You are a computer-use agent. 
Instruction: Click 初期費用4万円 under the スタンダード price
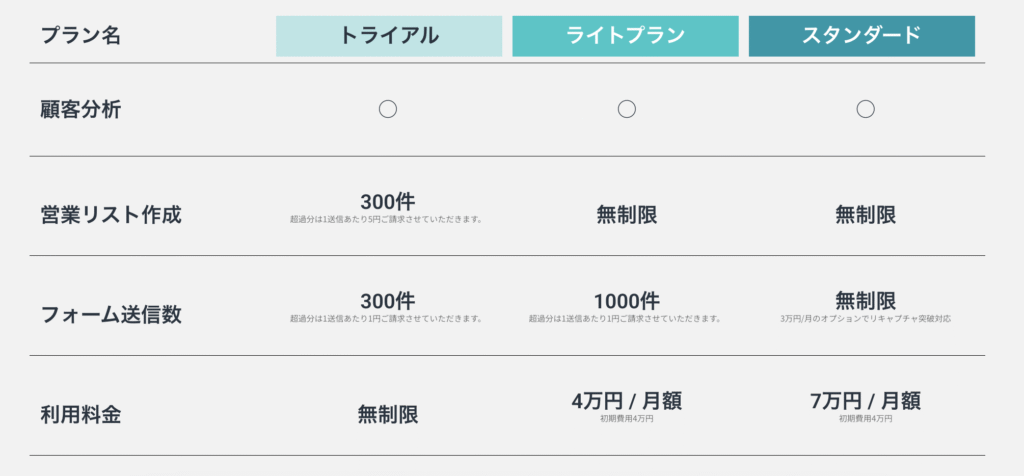pos(865,419)
